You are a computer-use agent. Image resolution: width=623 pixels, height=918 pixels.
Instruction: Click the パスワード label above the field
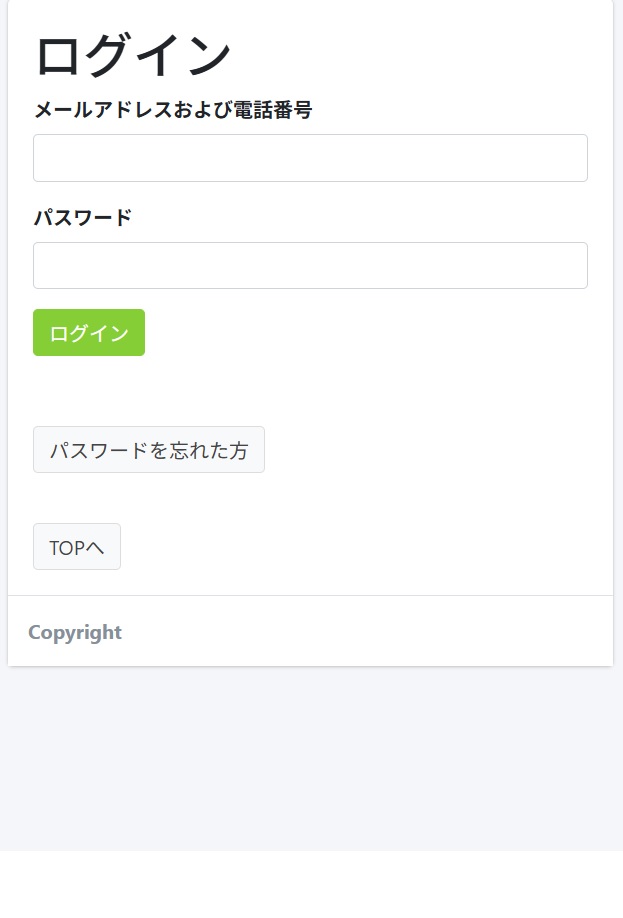pyautogui.click(x=83, y=217)
